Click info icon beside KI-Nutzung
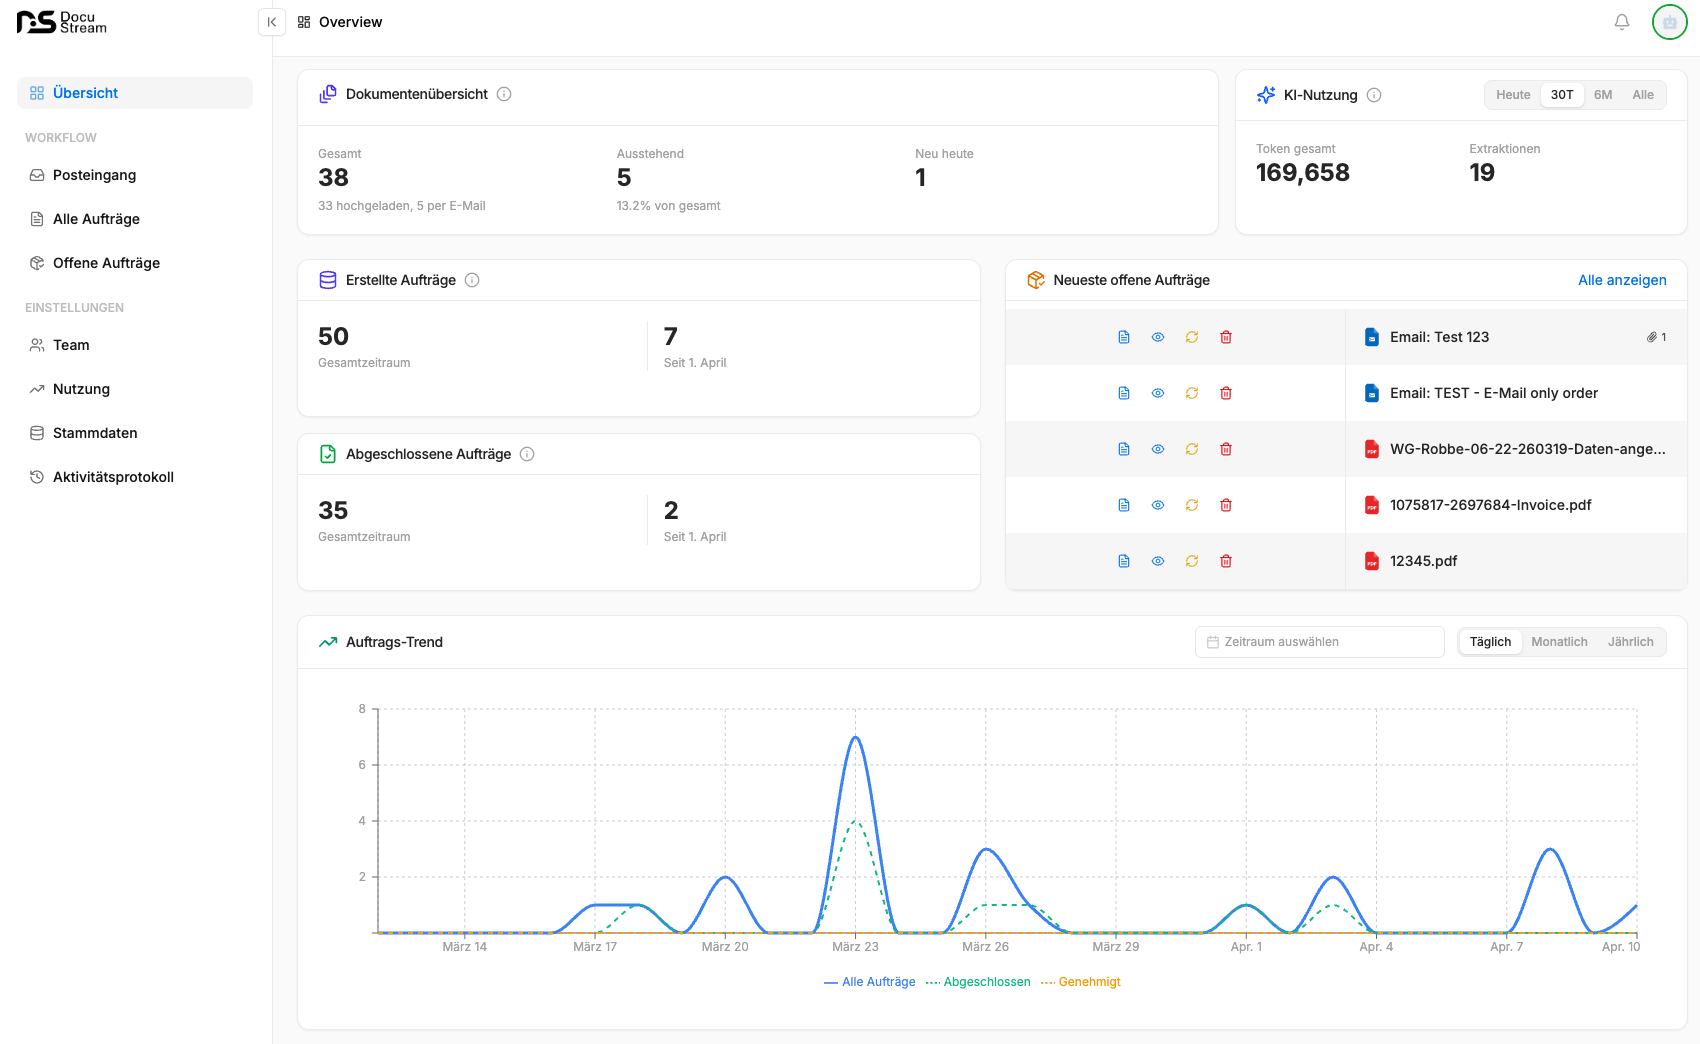The width and height of the screenshot is (1700, 1044). (1374, 95)
